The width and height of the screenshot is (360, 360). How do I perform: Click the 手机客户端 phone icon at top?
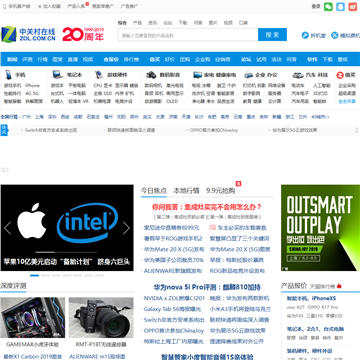[x=5, y=6]
